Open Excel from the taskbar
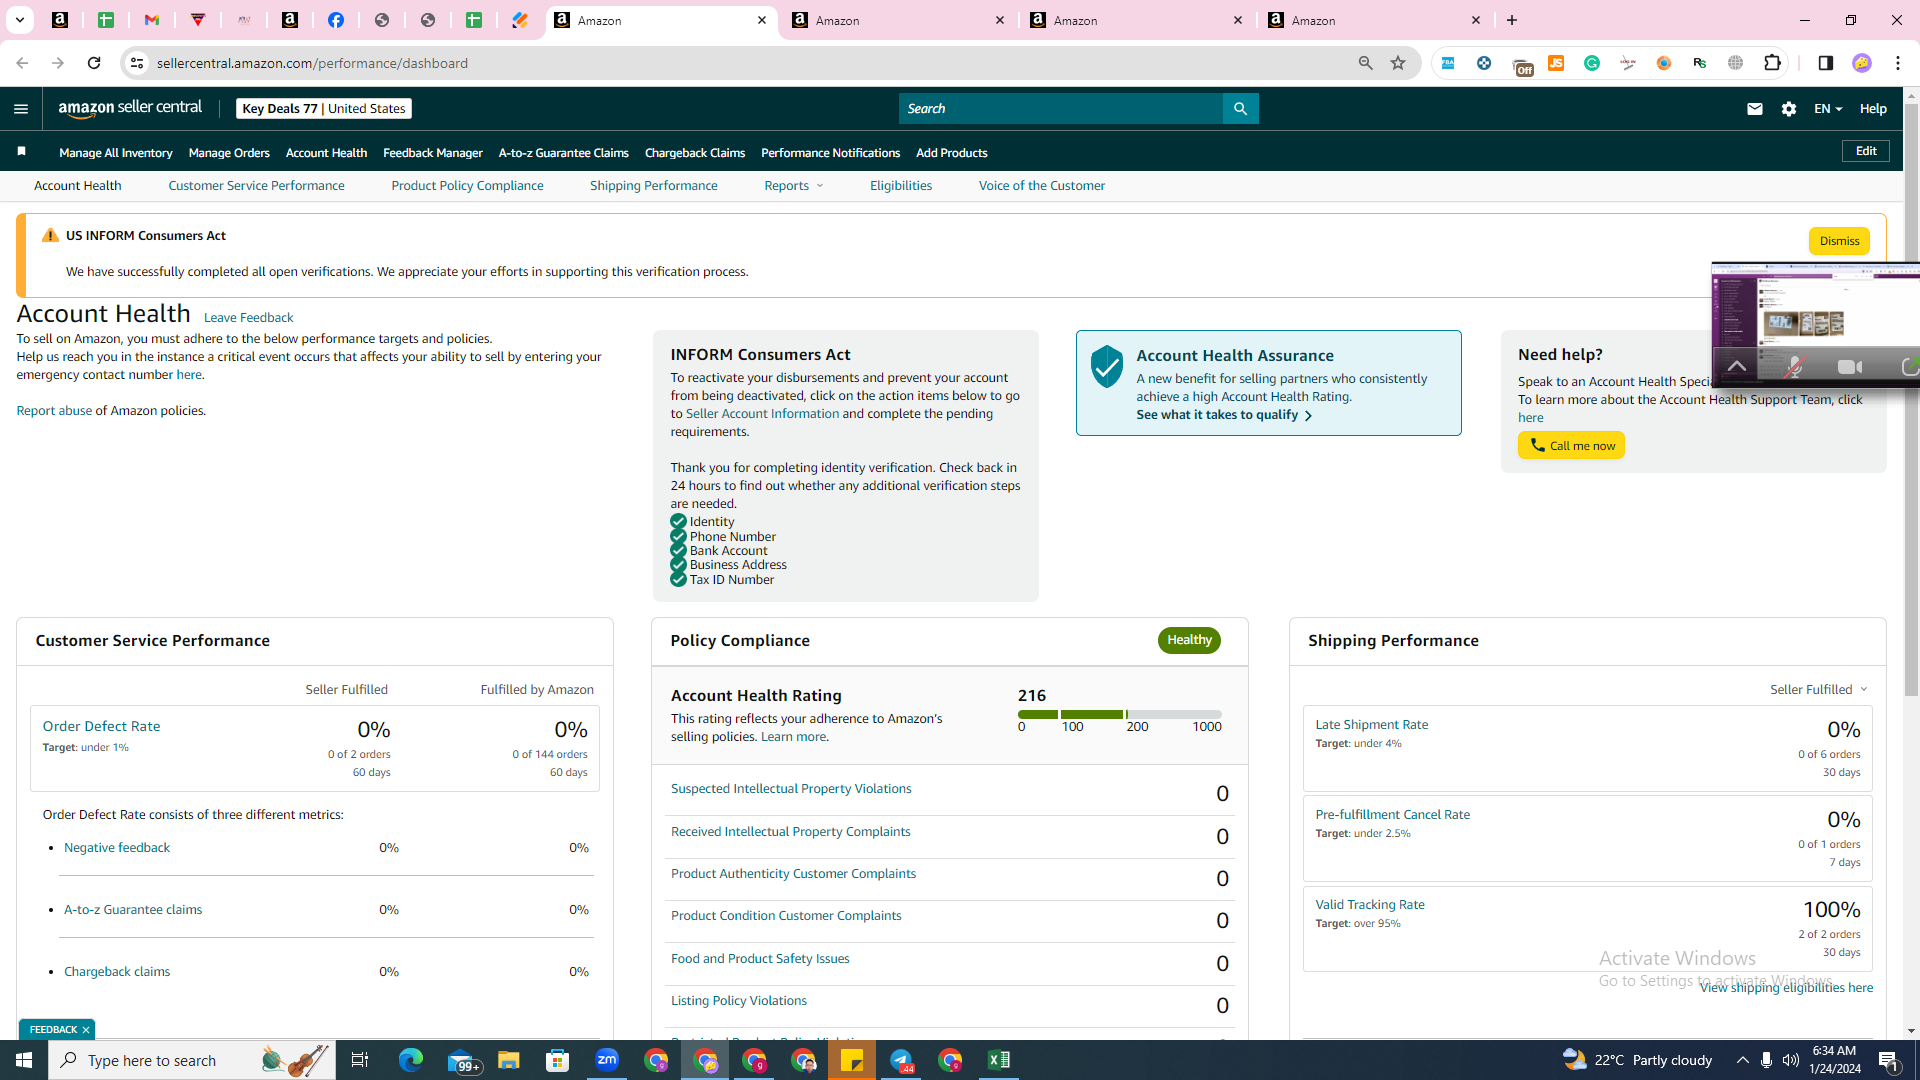The image size is (1920, 1080). point(999,1060)
